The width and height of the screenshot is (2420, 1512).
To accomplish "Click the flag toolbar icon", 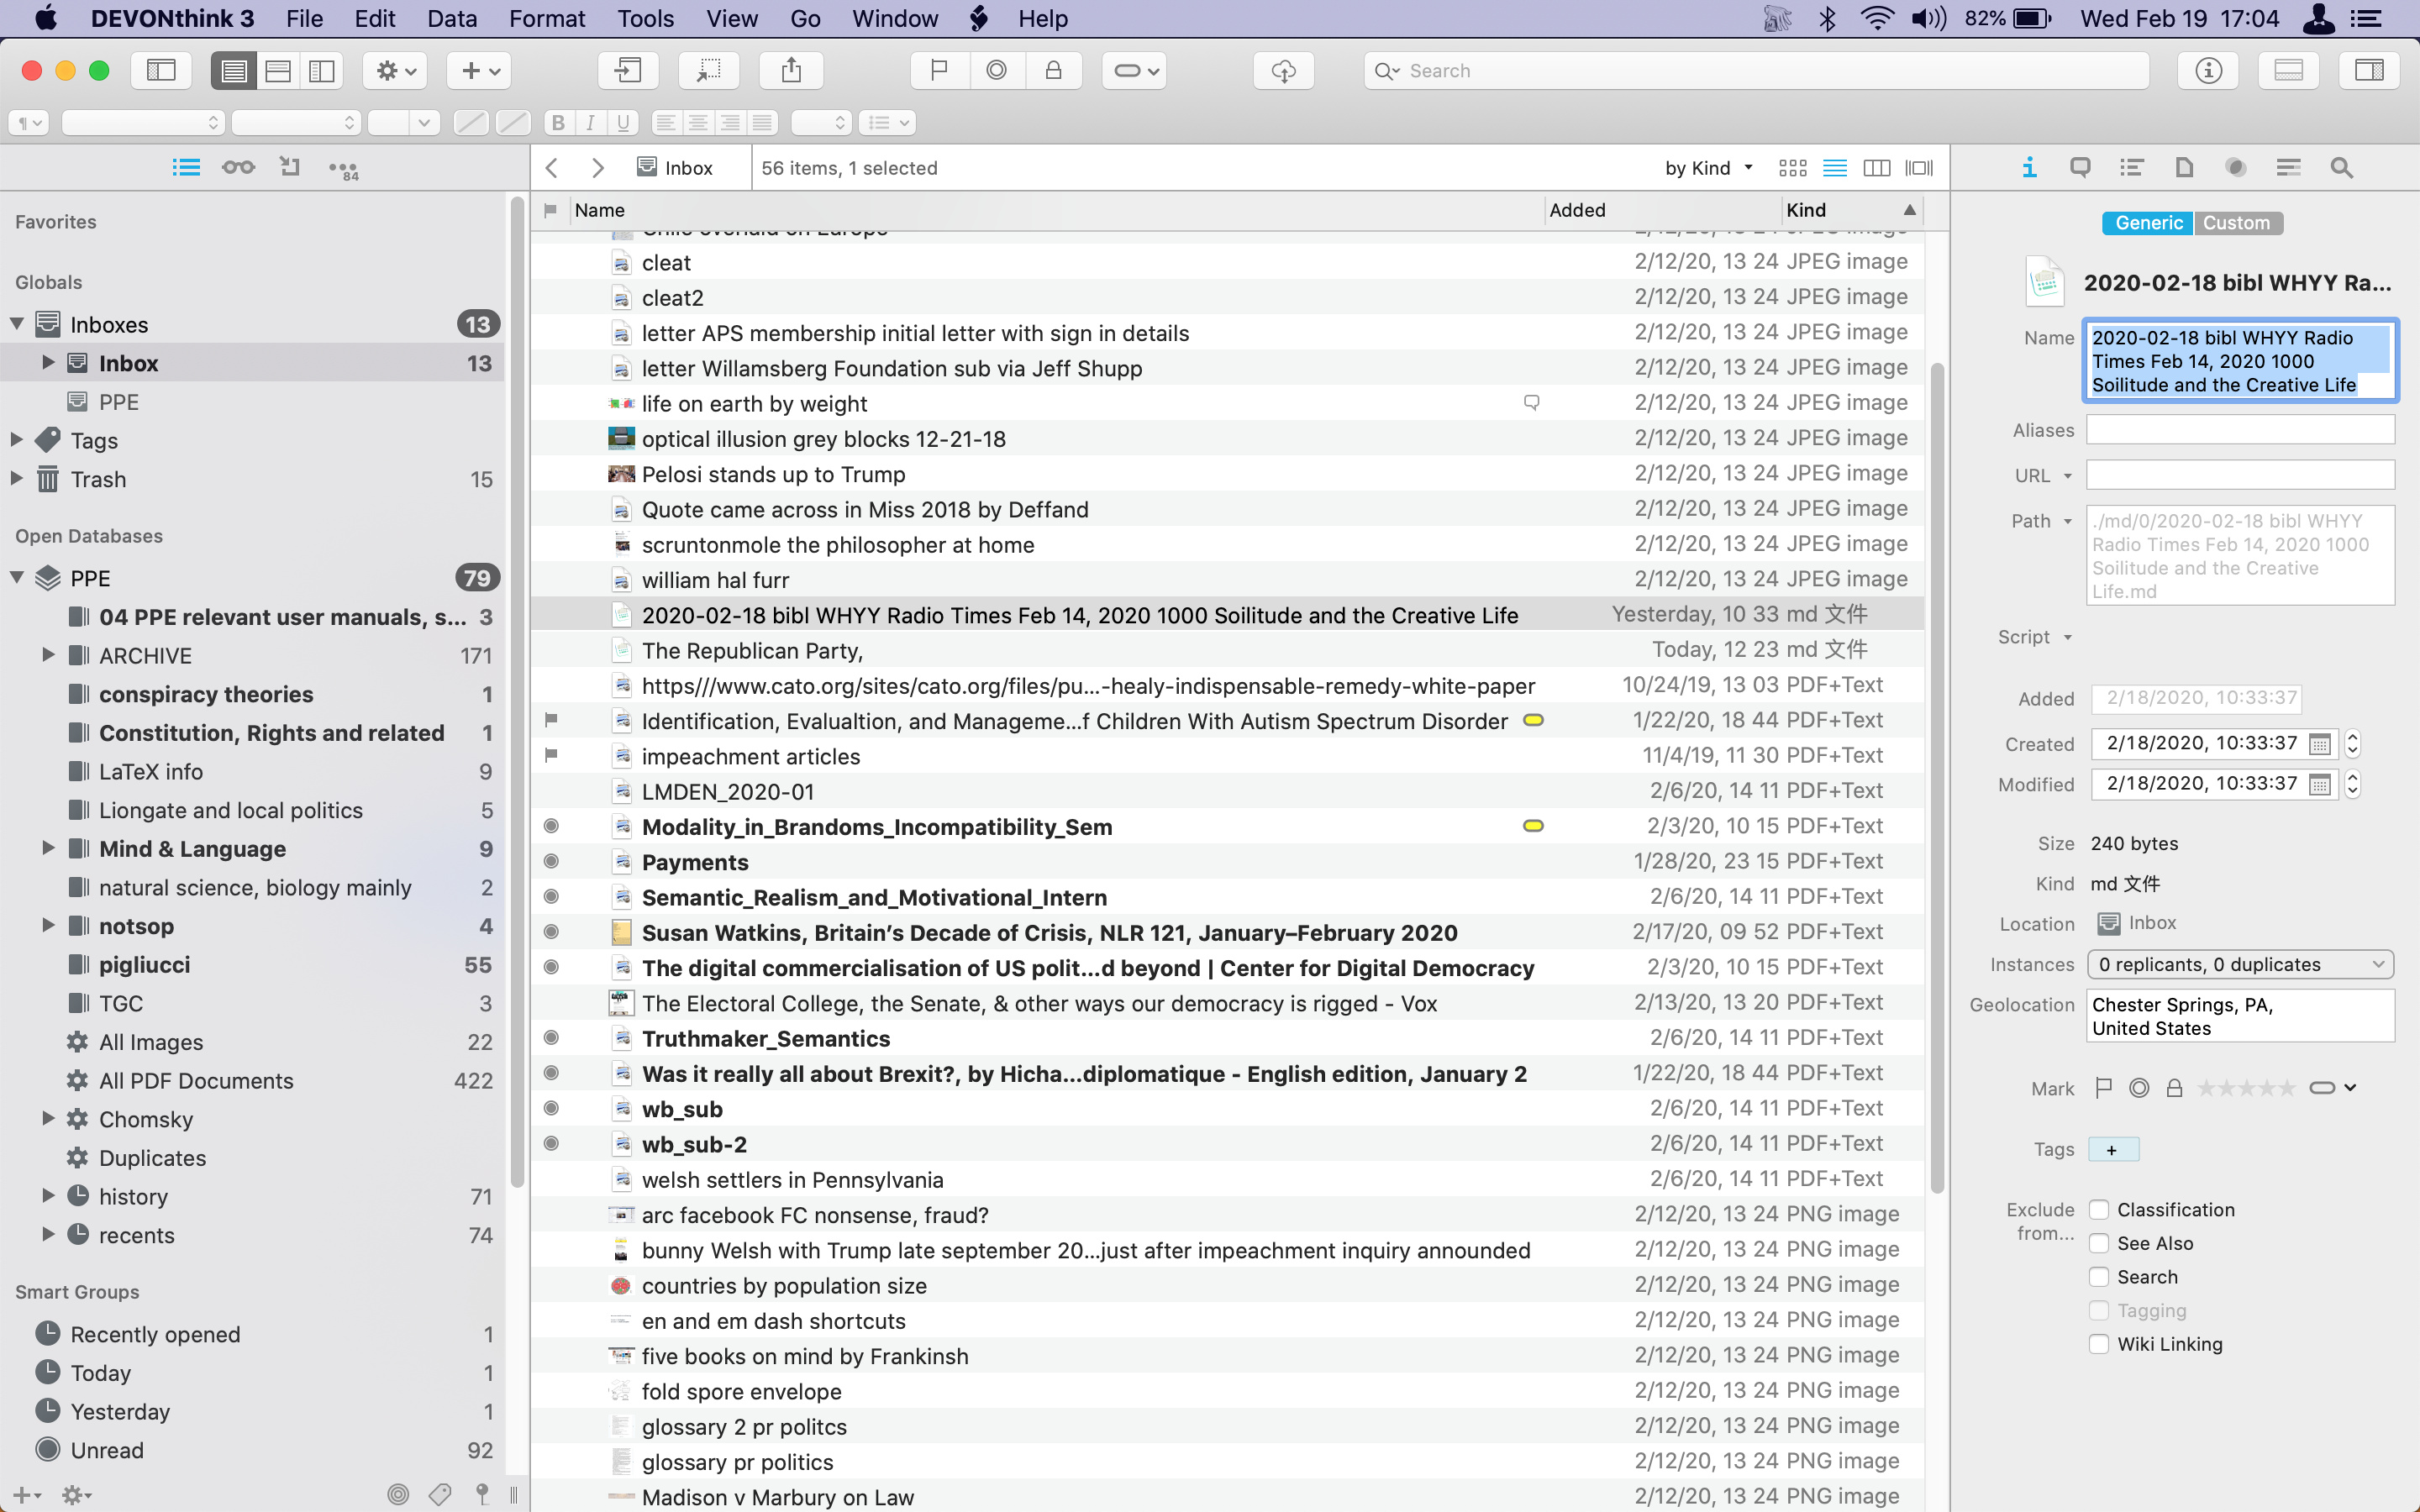I will [939, 71].
